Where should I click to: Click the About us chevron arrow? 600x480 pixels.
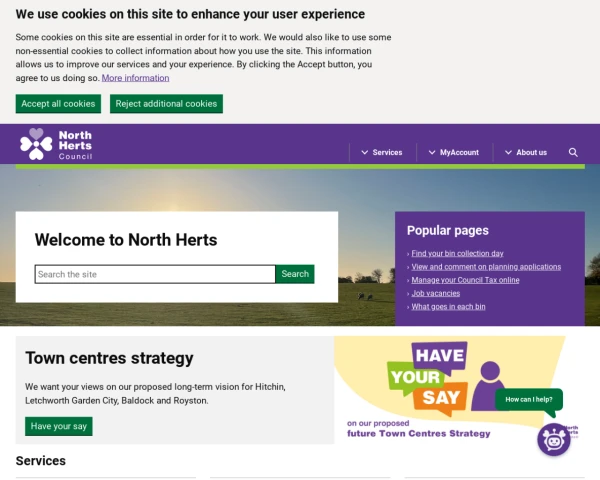pos(508,152)
